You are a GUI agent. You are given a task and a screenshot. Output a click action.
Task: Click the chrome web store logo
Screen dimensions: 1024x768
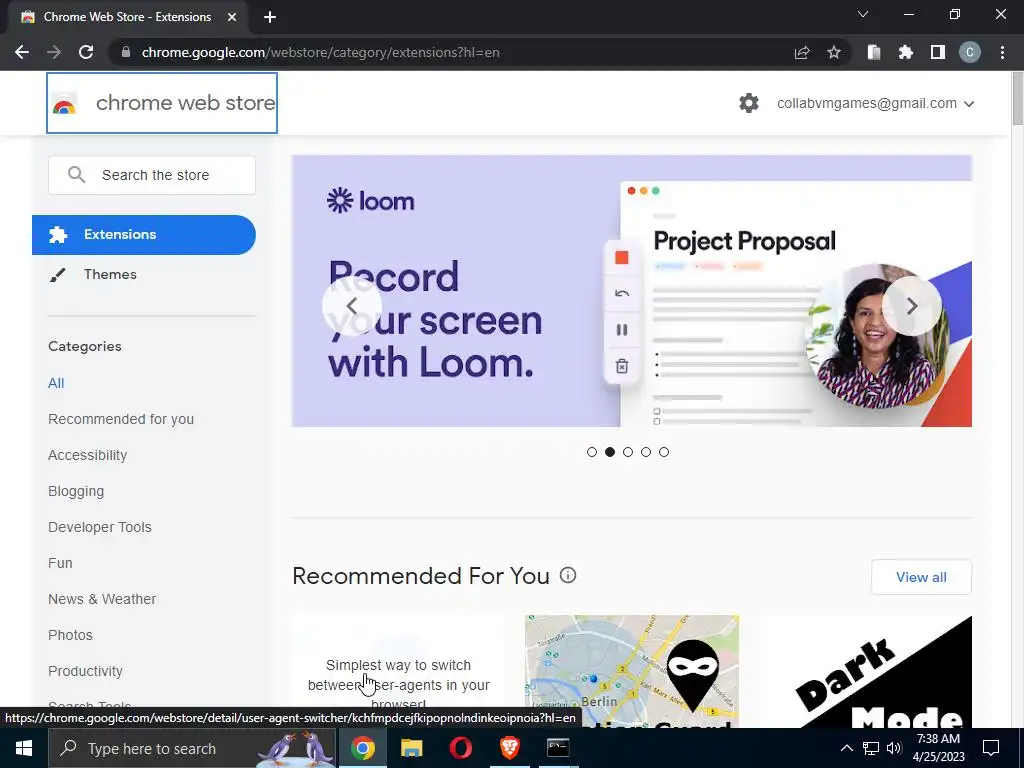click(x=162, y=103)
